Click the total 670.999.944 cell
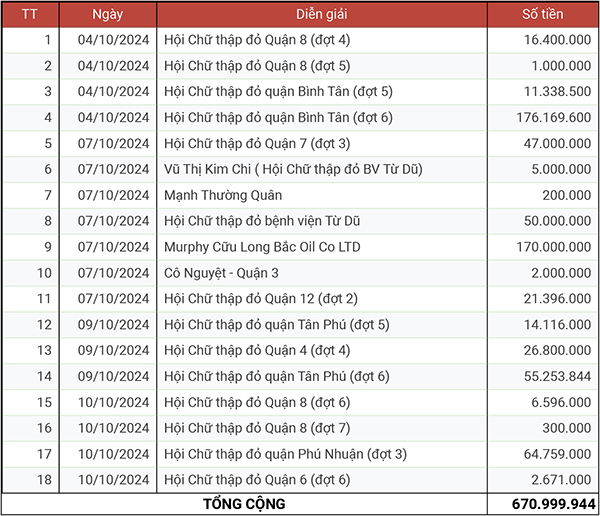The image size is (600, 516). 543,504
